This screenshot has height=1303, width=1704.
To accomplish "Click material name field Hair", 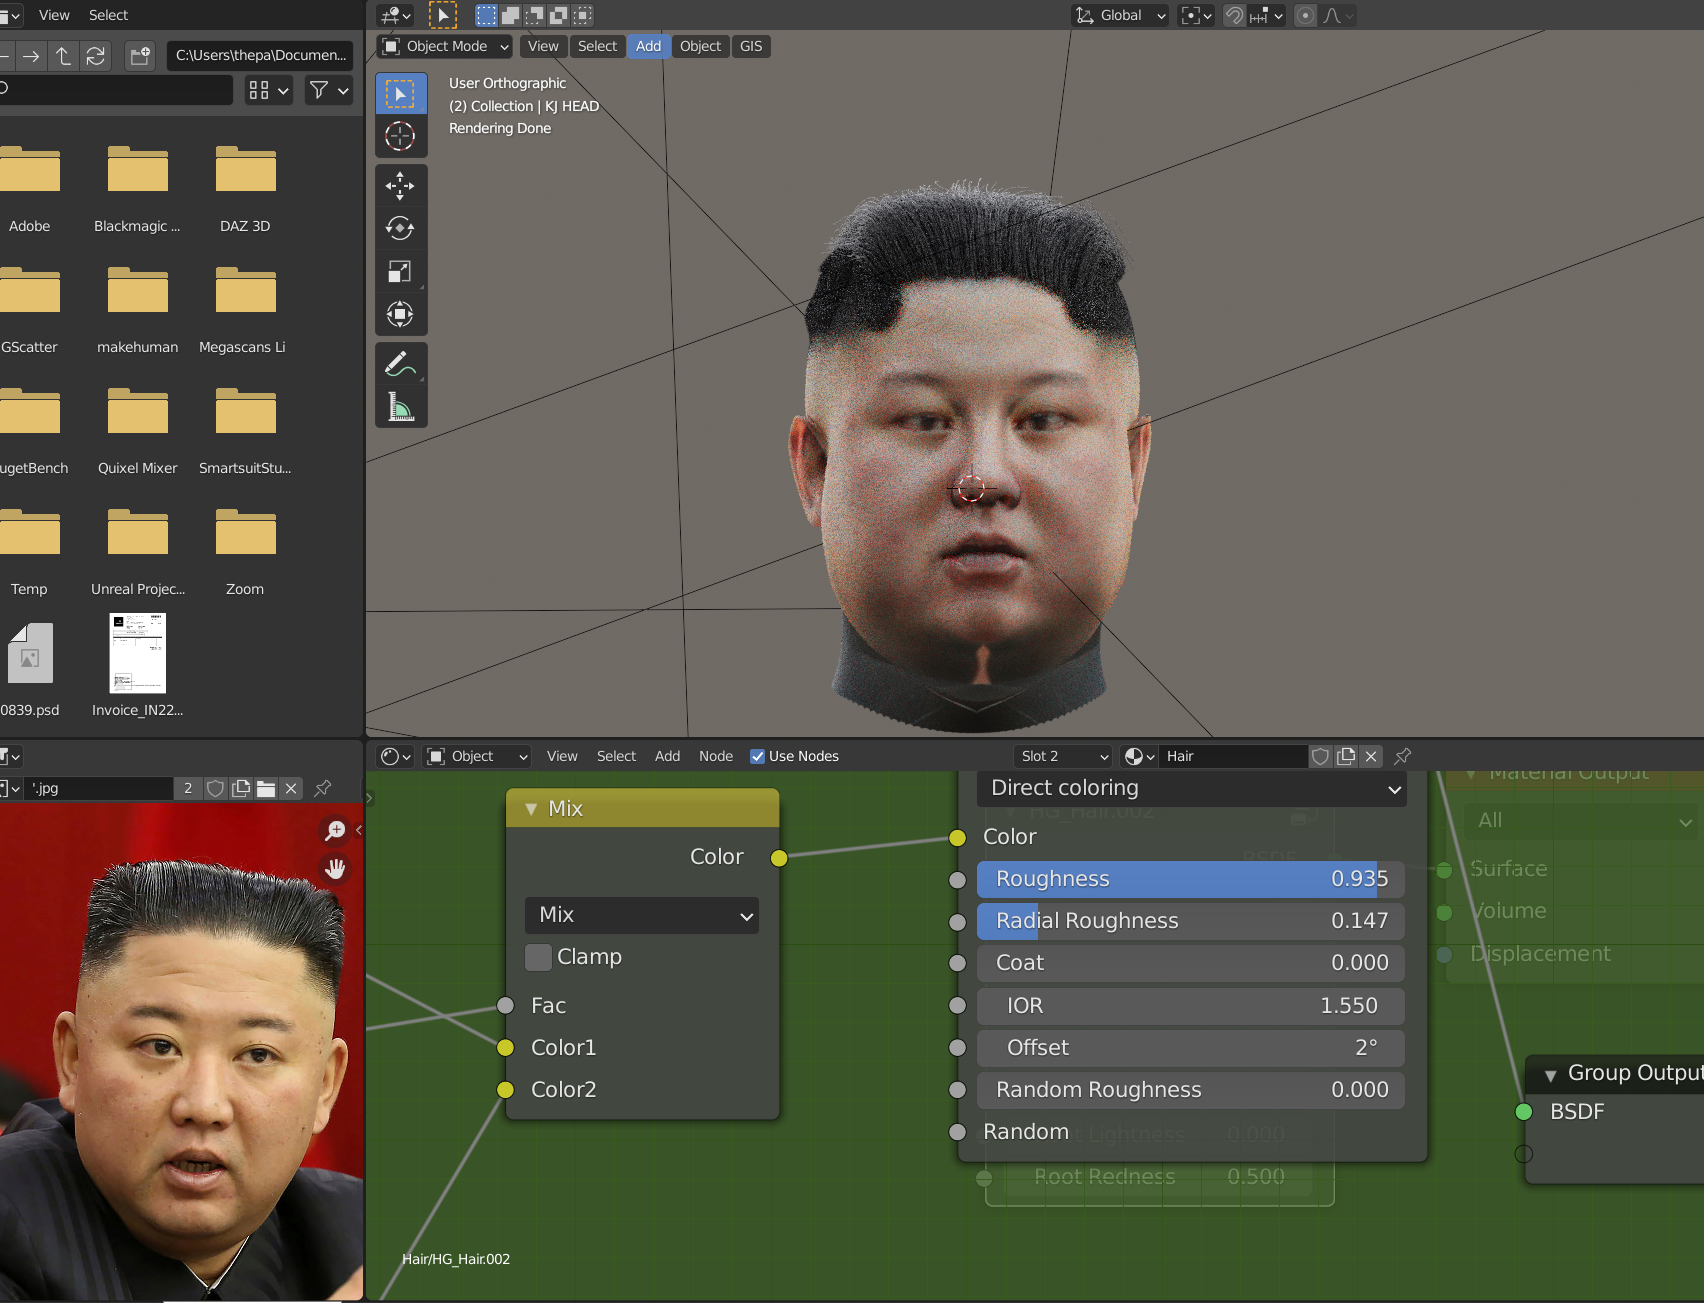I will [x=1232, y=756].
